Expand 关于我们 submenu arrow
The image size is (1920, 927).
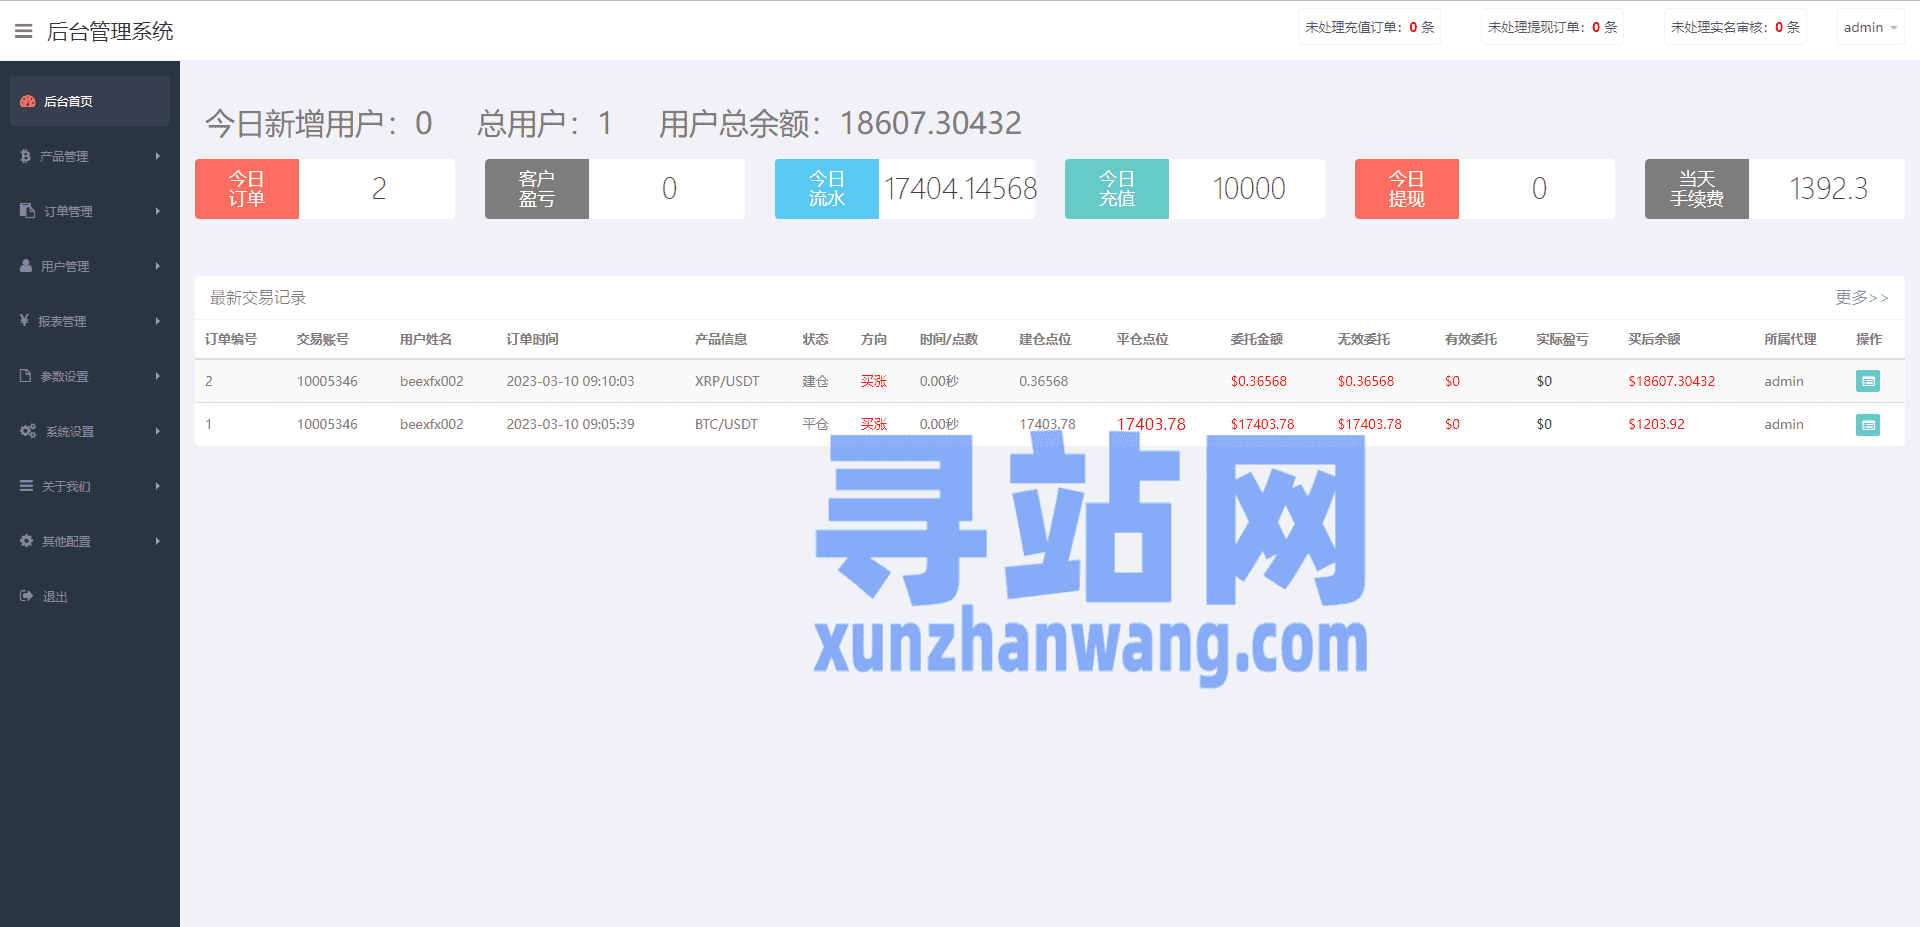[x=158, y=486]
